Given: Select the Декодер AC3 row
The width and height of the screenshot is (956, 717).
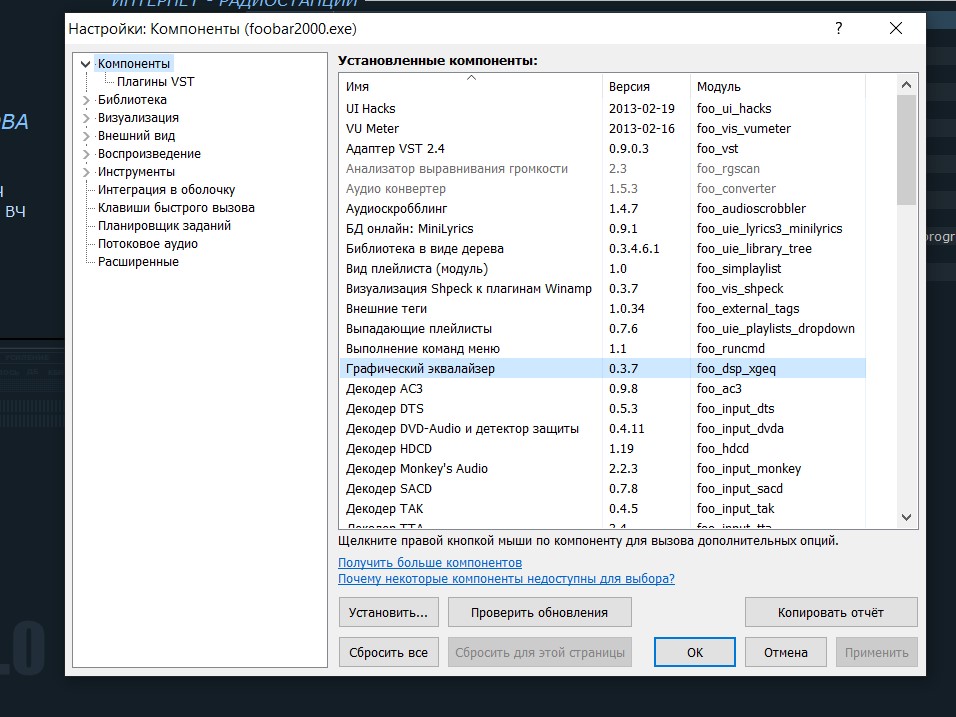Looking at the screenshot, I should coord(602,389).
